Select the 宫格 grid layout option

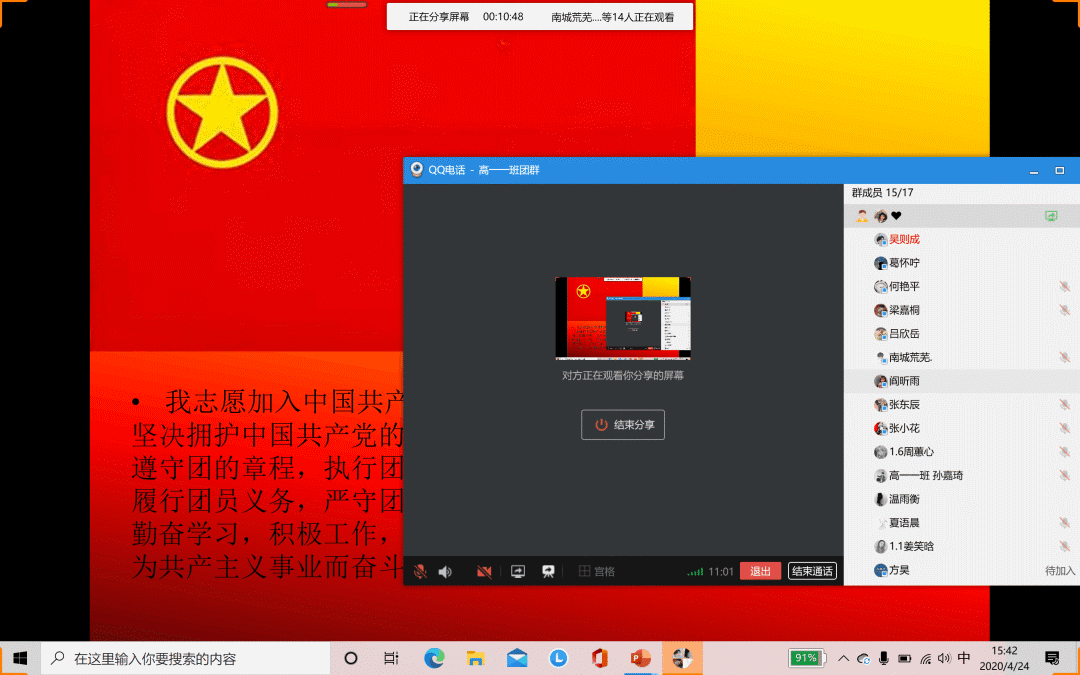coord(596,571)
